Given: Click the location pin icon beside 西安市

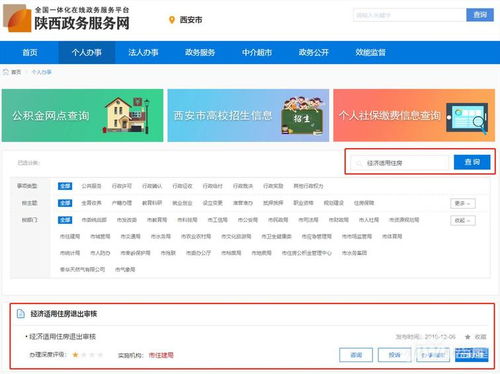Looking at the screenshot, I should 172,20.
